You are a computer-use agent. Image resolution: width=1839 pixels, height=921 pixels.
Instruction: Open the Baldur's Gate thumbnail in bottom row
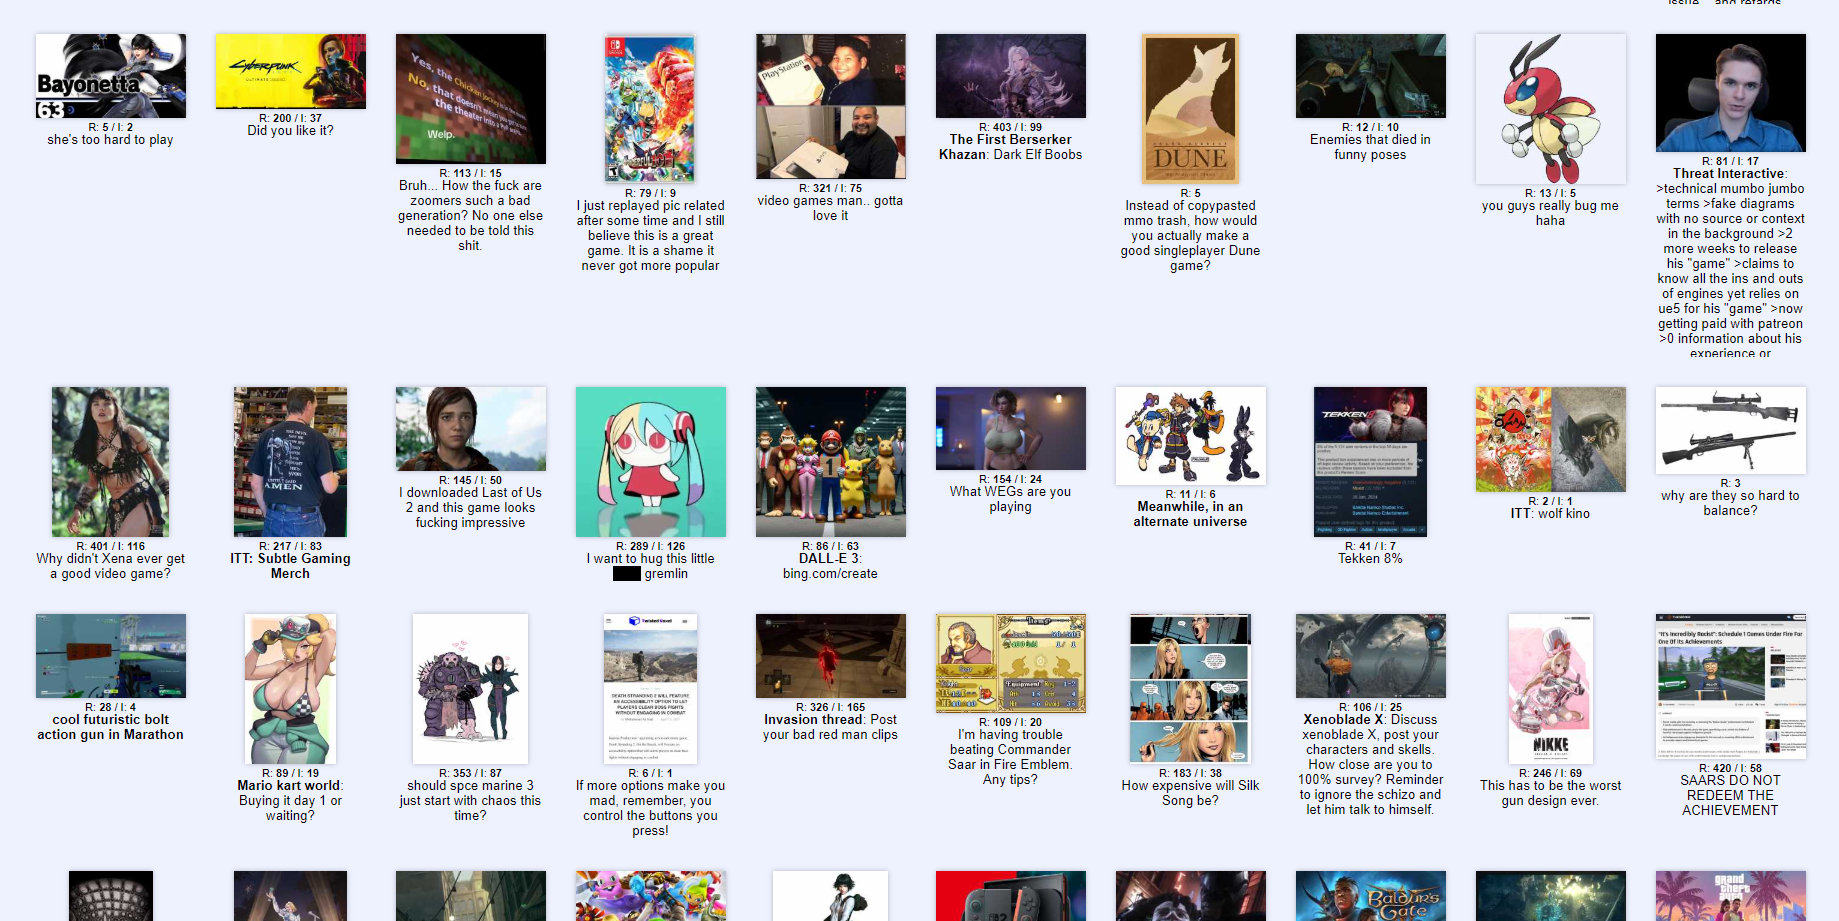1370,896
